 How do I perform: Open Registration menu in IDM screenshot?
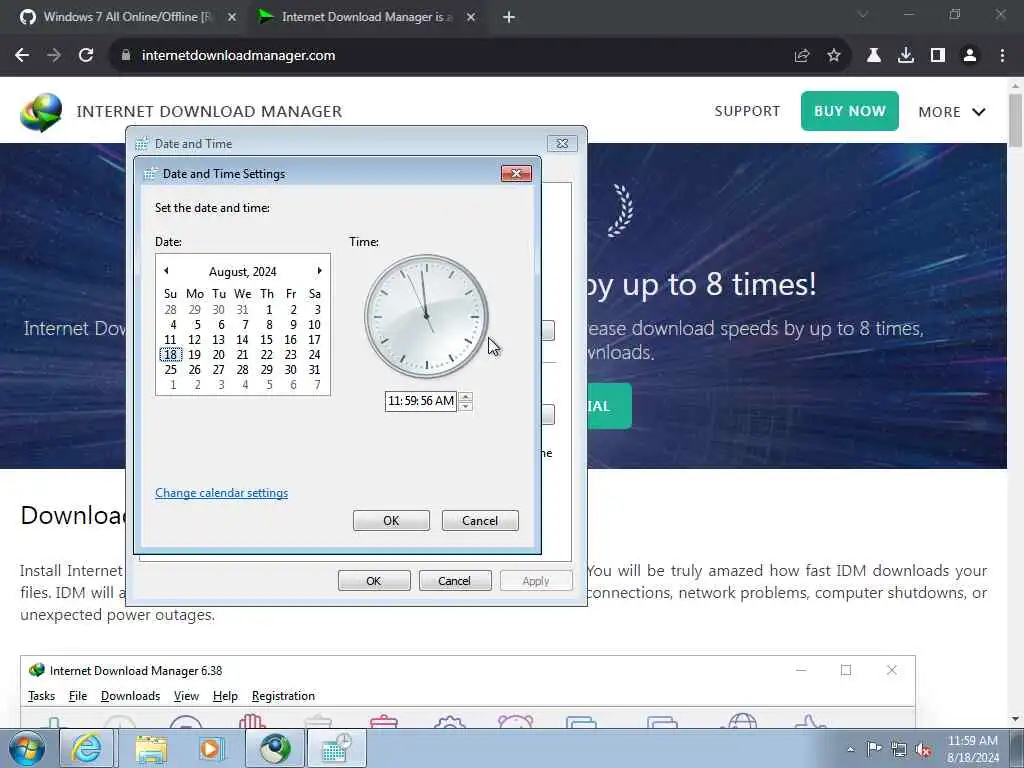283,696
